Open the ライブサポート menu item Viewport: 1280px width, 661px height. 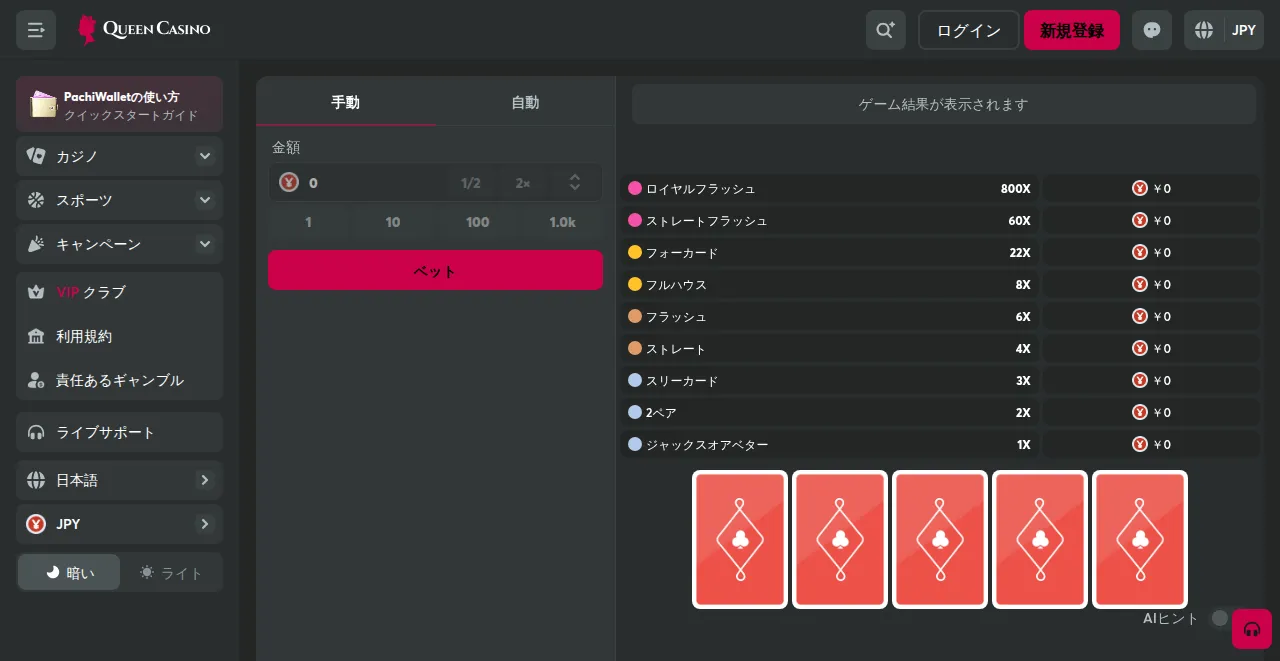(119, 432)
